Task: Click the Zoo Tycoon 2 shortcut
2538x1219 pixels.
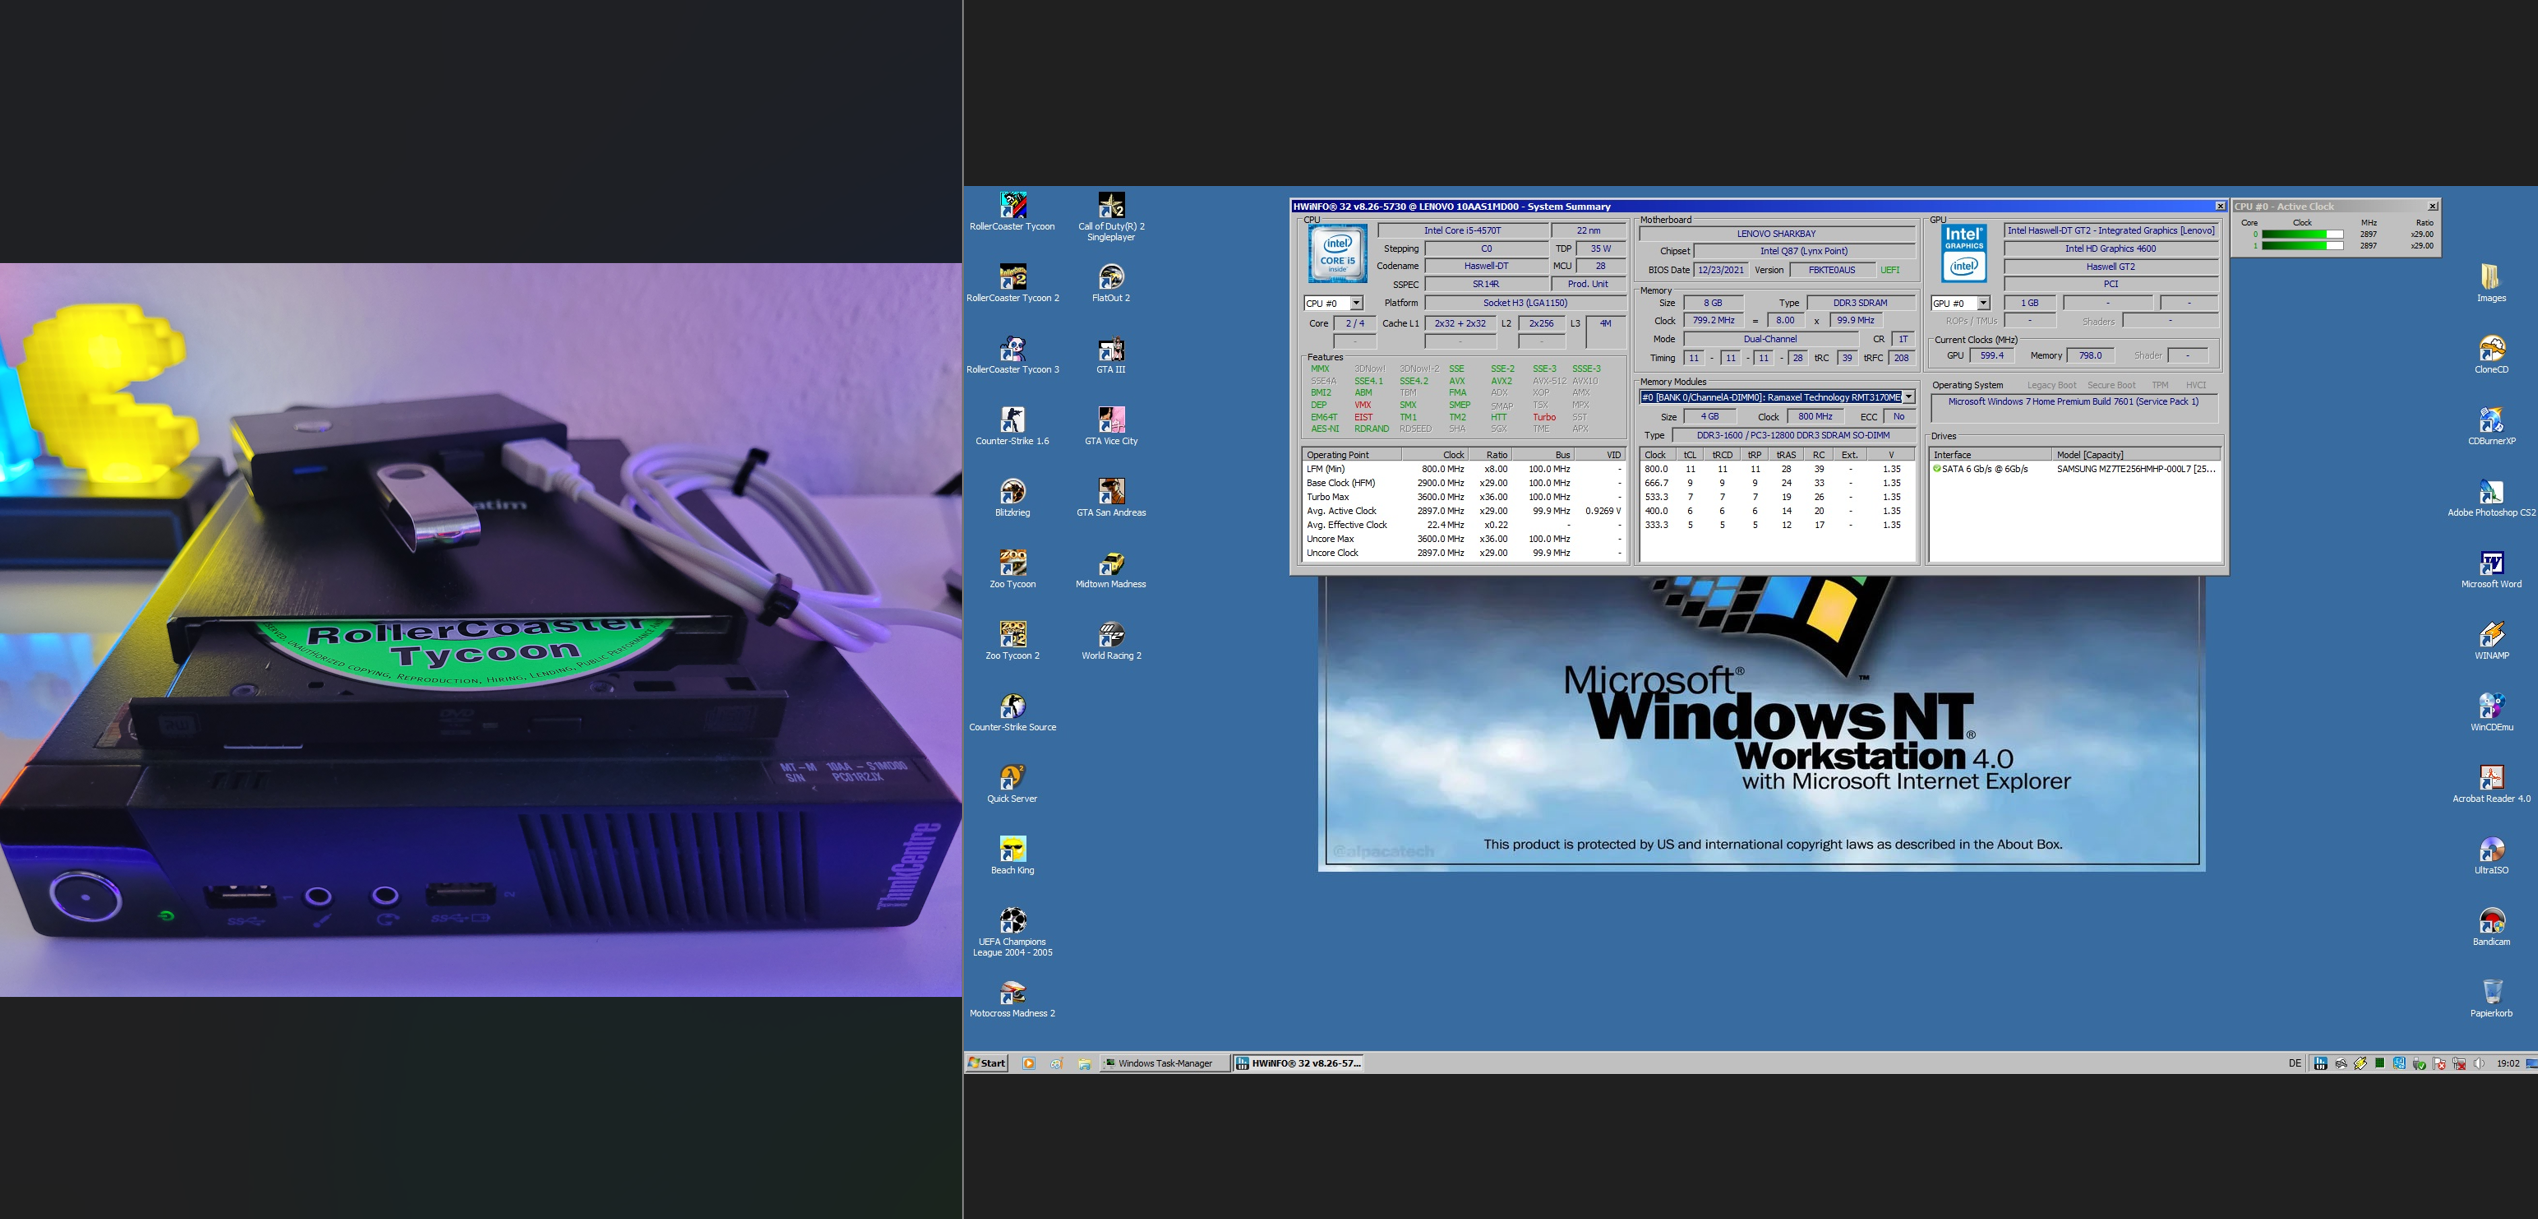Action: click(x=1012, y=641)
